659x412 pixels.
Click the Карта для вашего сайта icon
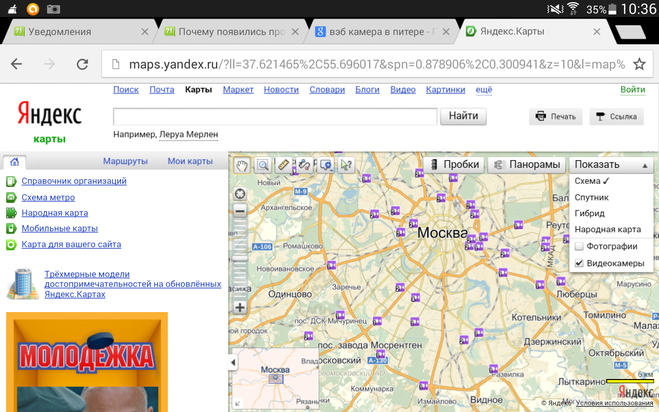pyautogui.click(x=11, y=245)
